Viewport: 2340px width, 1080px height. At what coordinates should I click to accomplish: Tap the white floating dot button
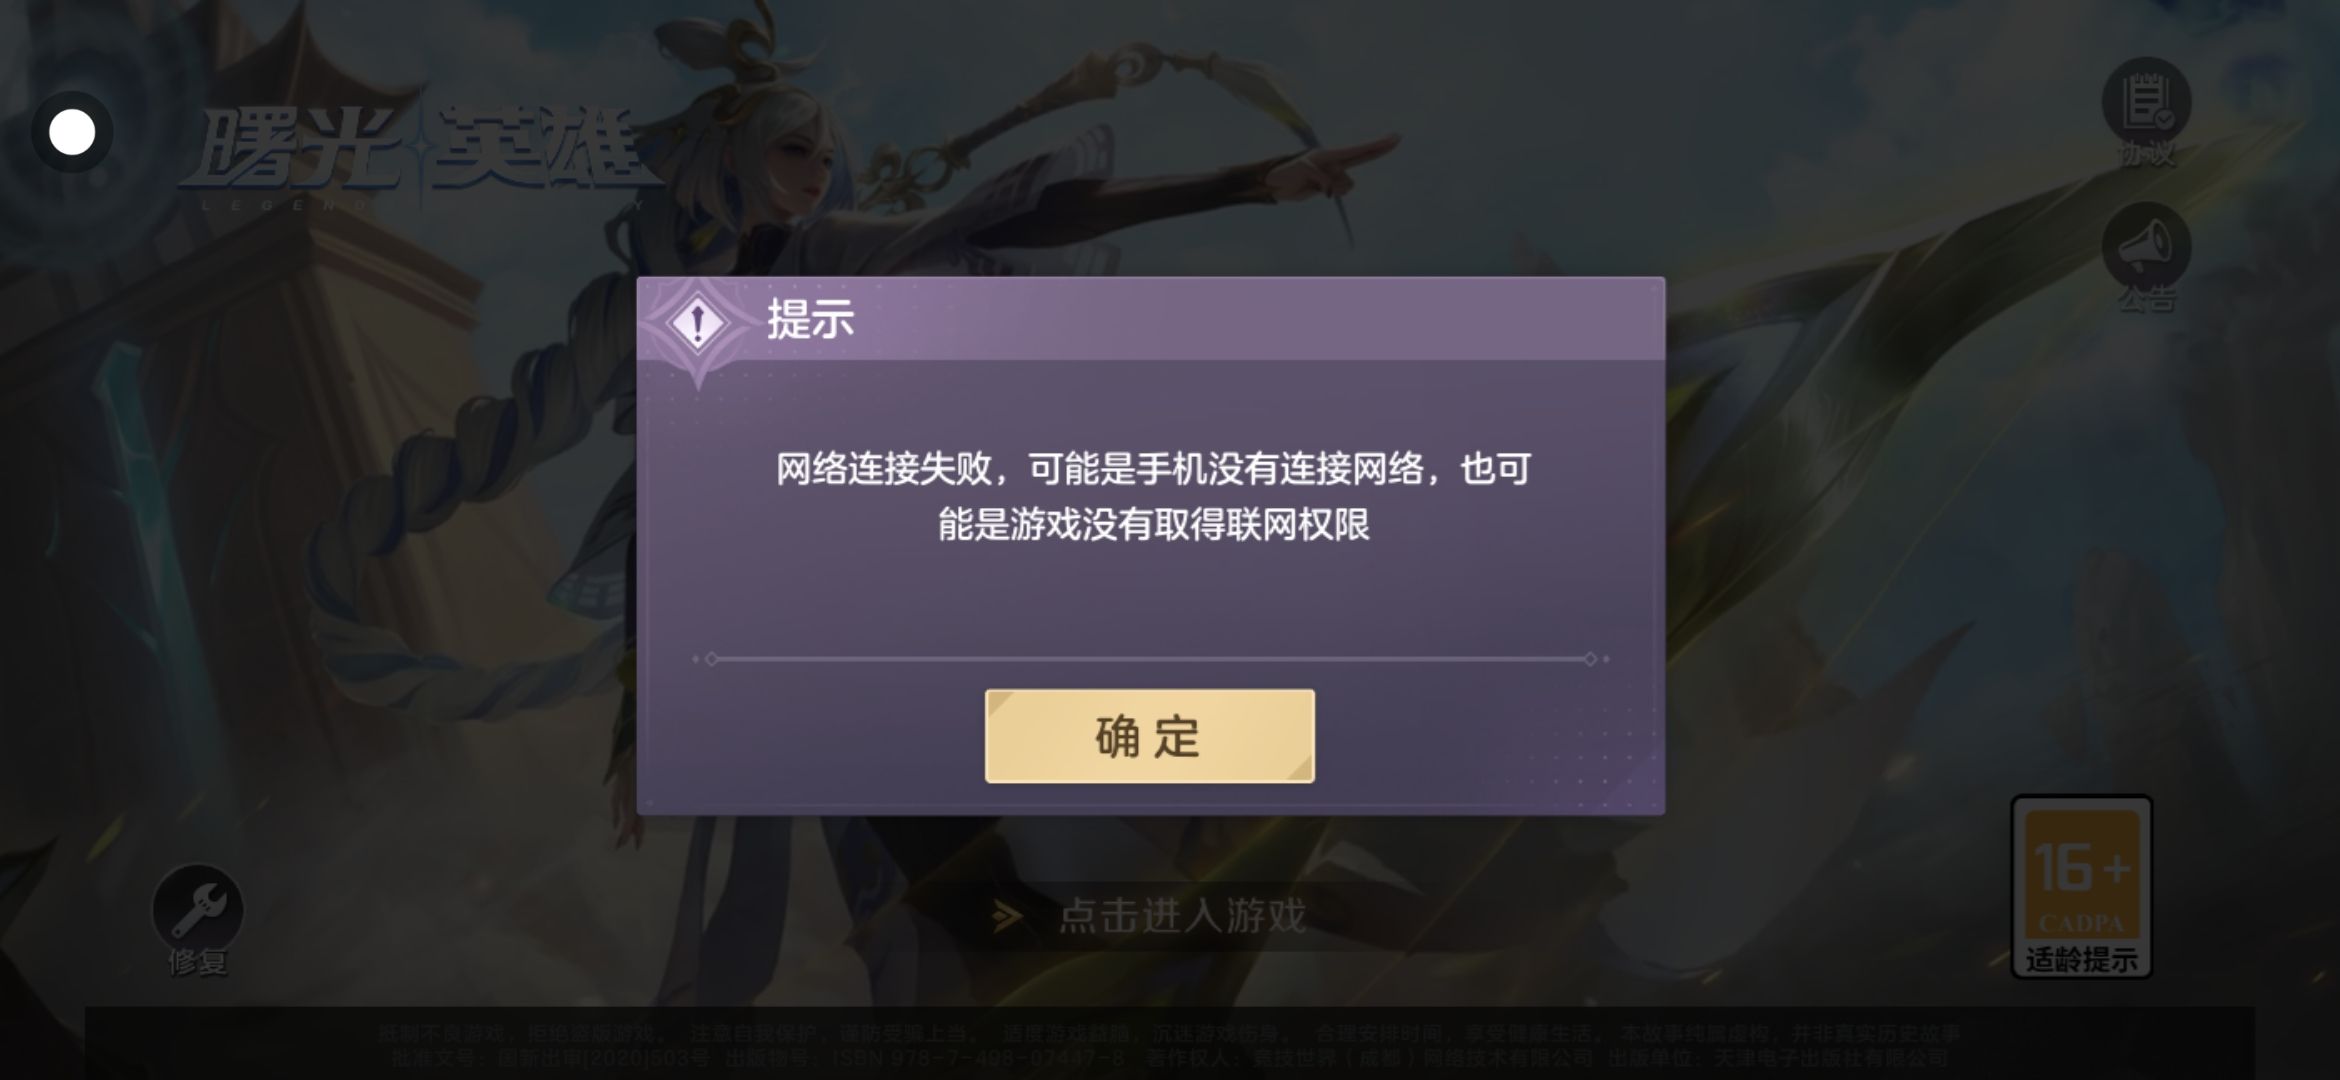(72, 132)
